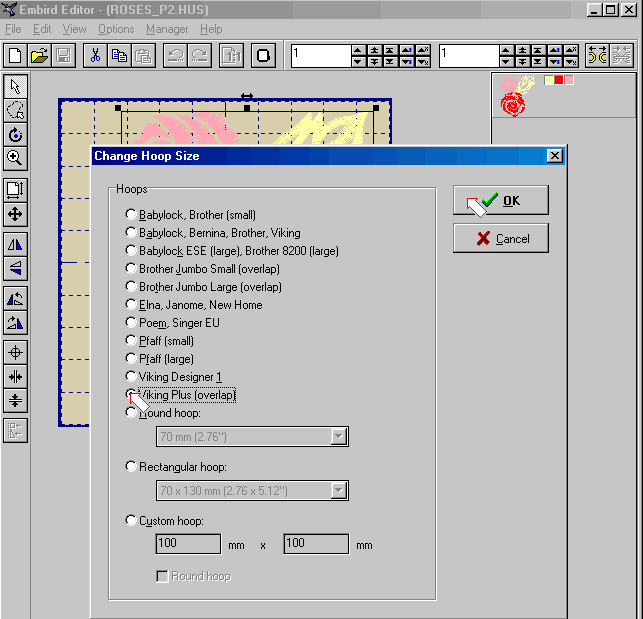The image size is (643, 619).
Task: Switch to 1:1 view scale icon
Action: 232,55
